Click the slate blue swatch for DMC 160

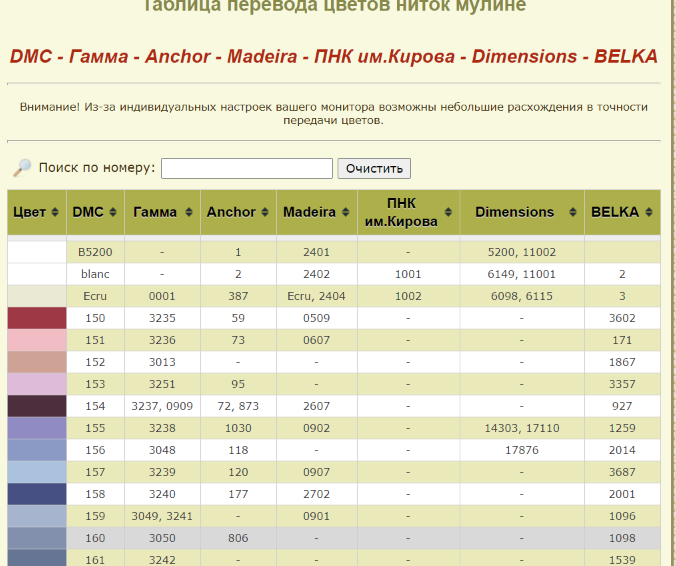37,538
